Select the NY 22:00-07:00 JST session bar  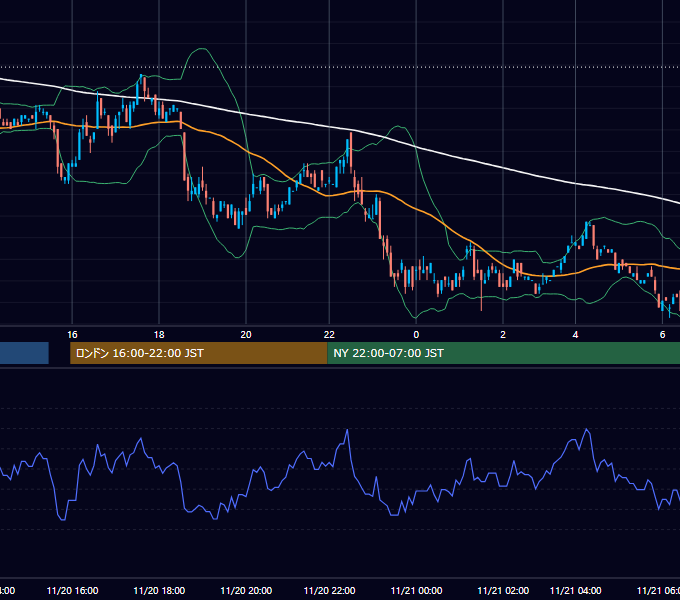pos(503,353)
